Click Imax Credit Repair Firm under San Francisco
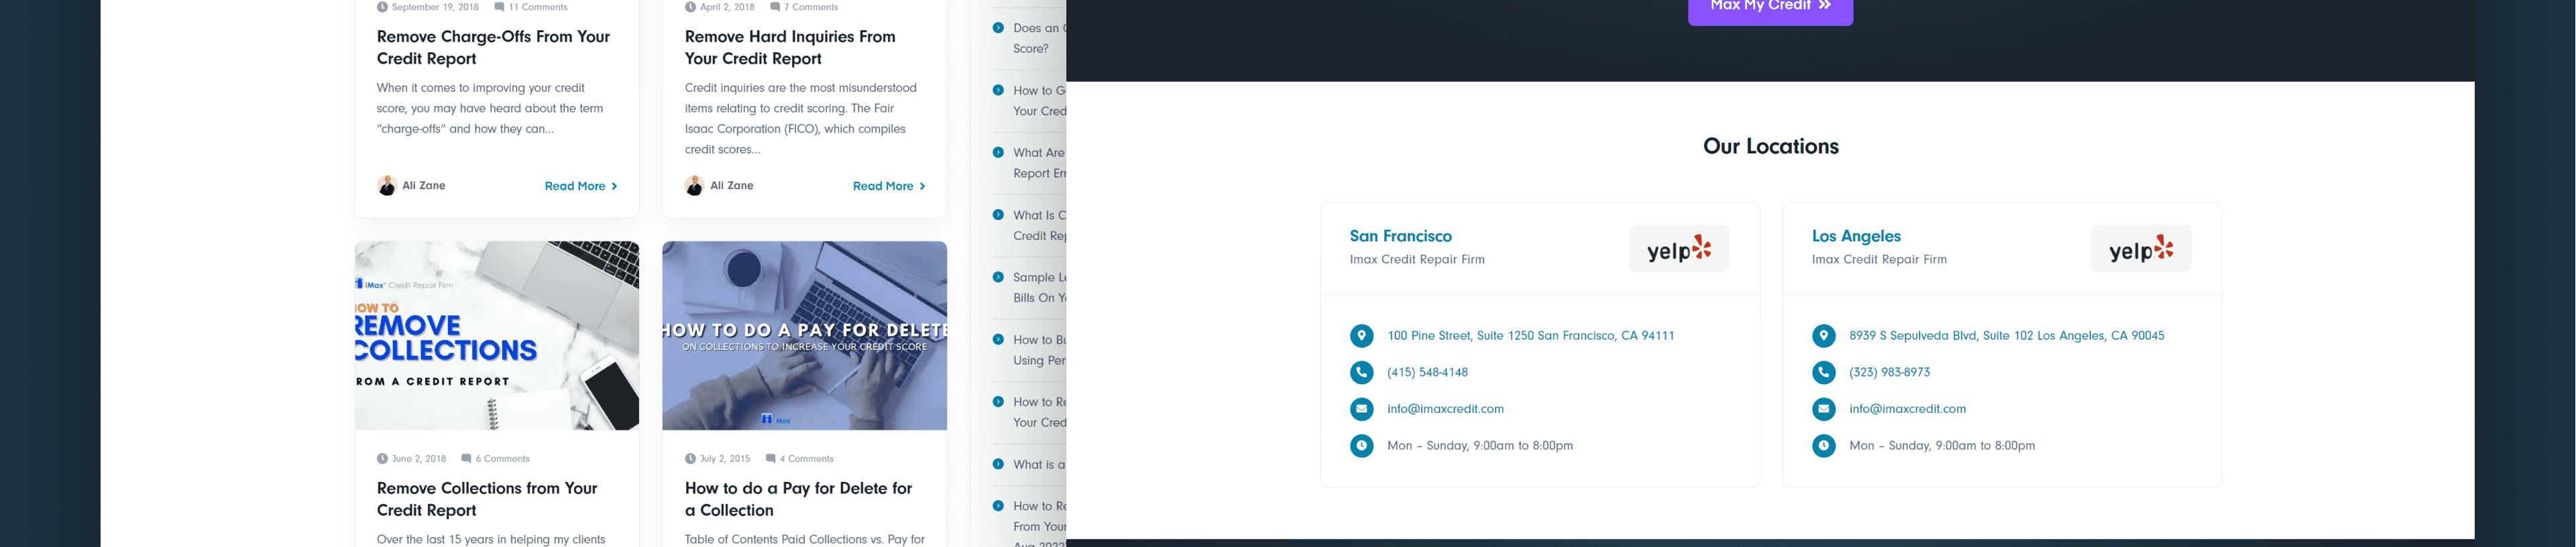 tap(1417, 260)
